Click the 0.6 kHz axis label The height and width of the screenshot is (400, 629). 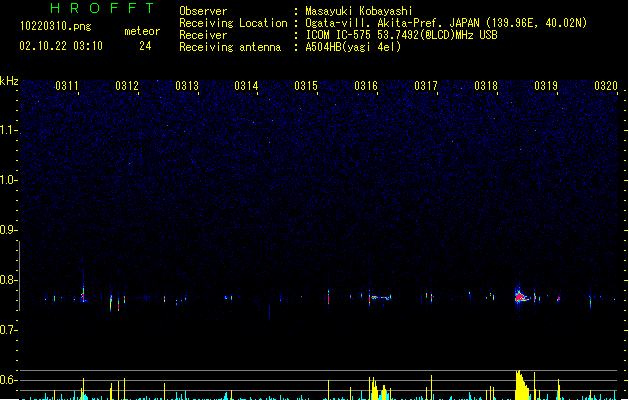(x=7, y=380)
